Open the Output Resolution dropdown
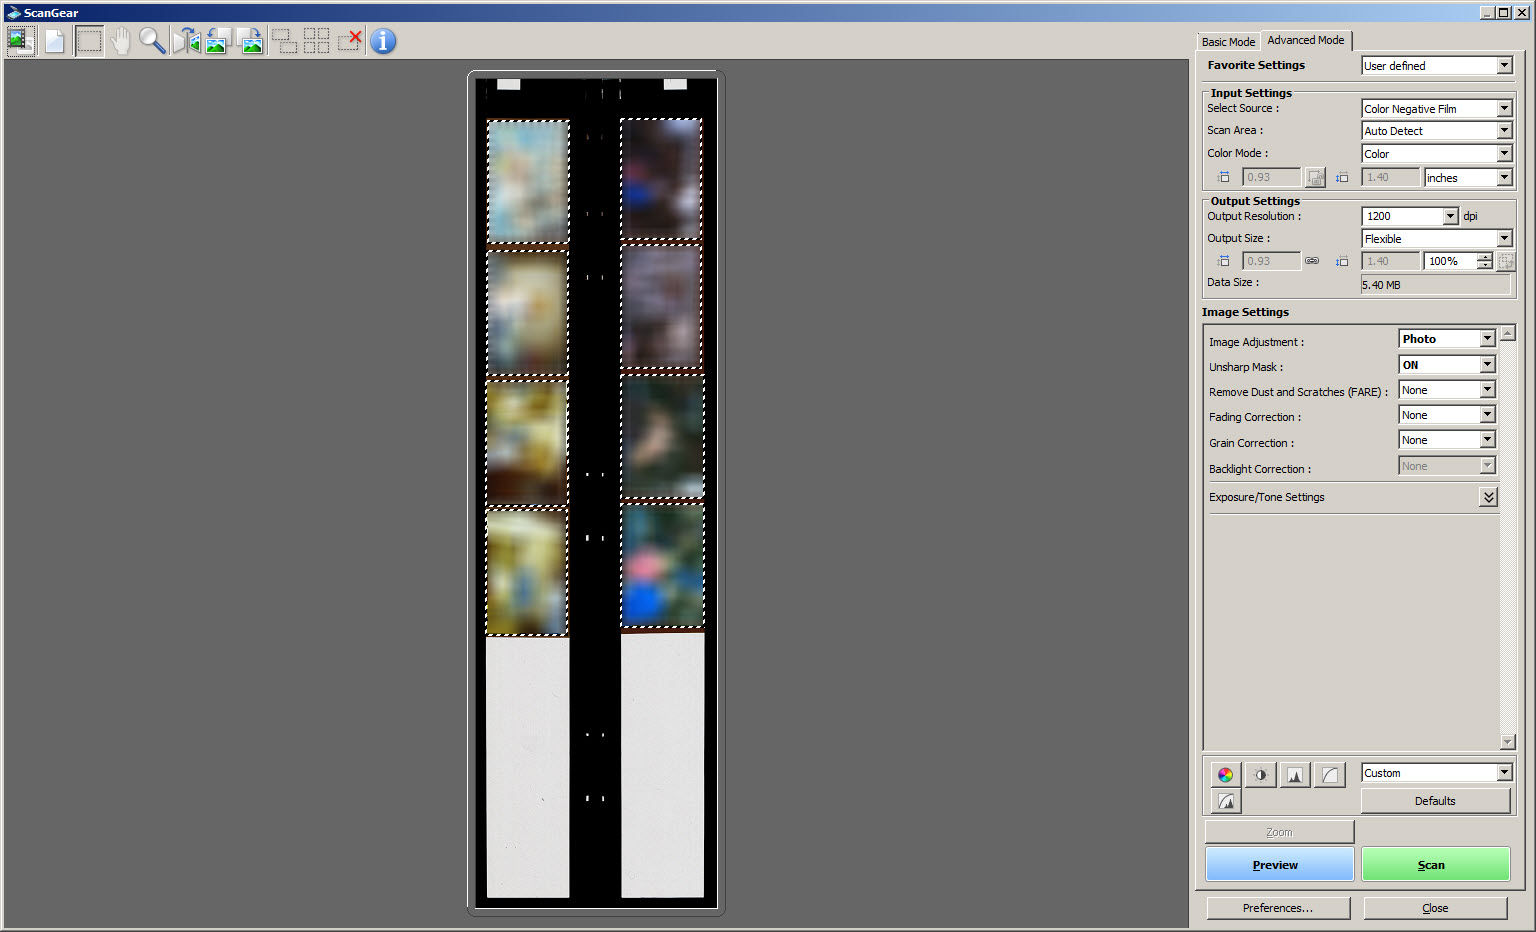This screenshot has height=932, width=1536. coord(1410,216)
